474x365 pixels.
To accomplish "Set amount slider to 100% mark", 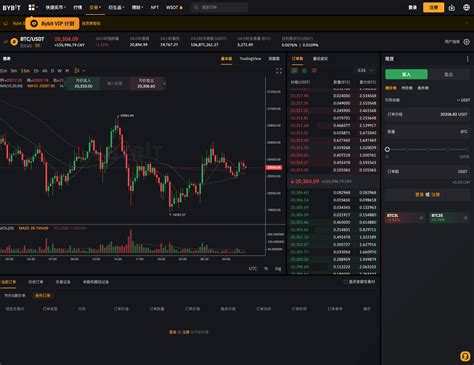I will pos(467,149).
